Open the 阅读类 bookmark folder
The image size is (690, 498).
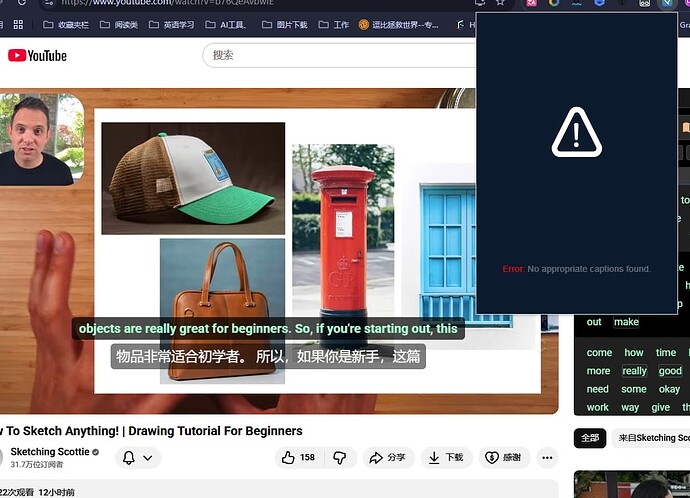(119, 25)
